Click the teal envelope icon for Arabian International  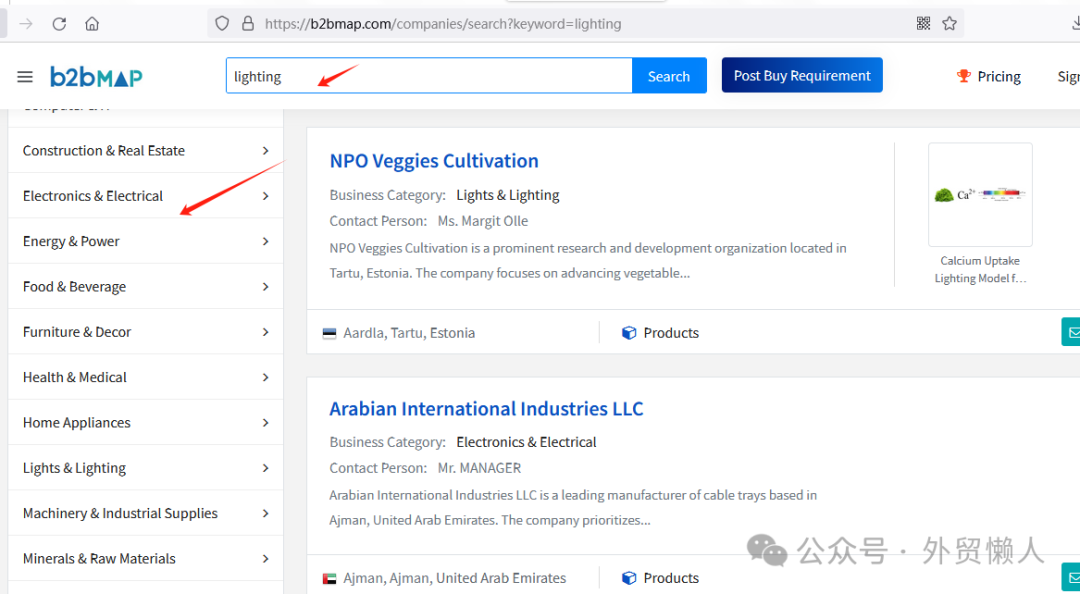tap(1071, 577)
